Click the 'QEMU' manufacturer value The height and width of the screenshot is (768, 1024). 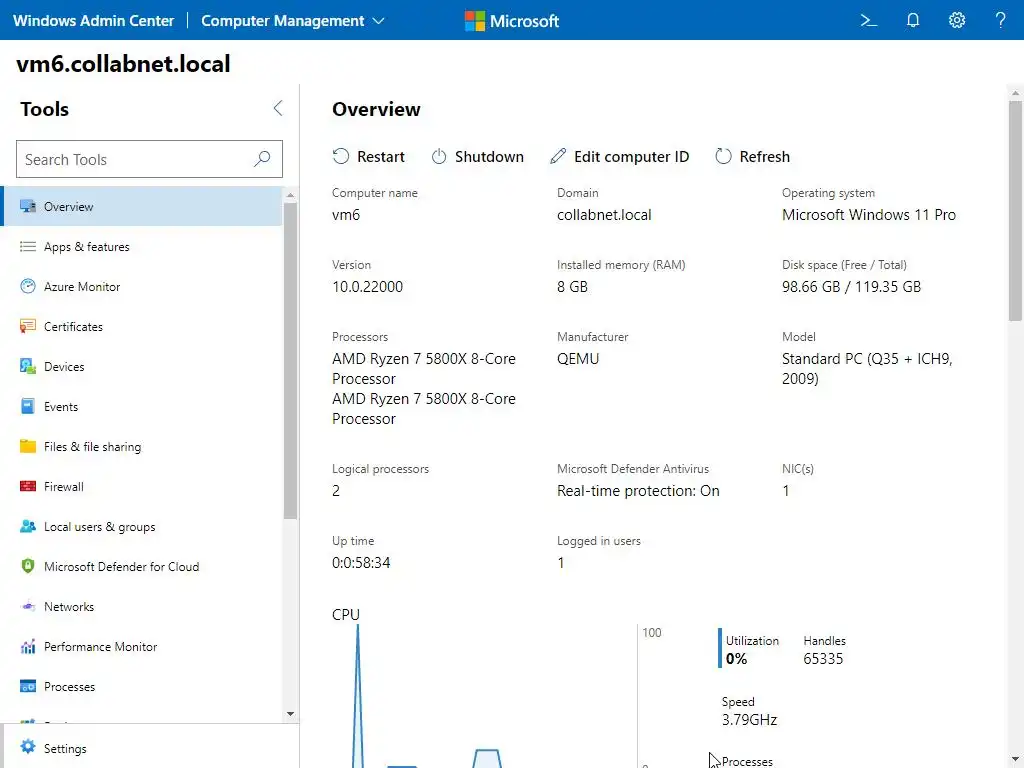click(x=577, y=359)
